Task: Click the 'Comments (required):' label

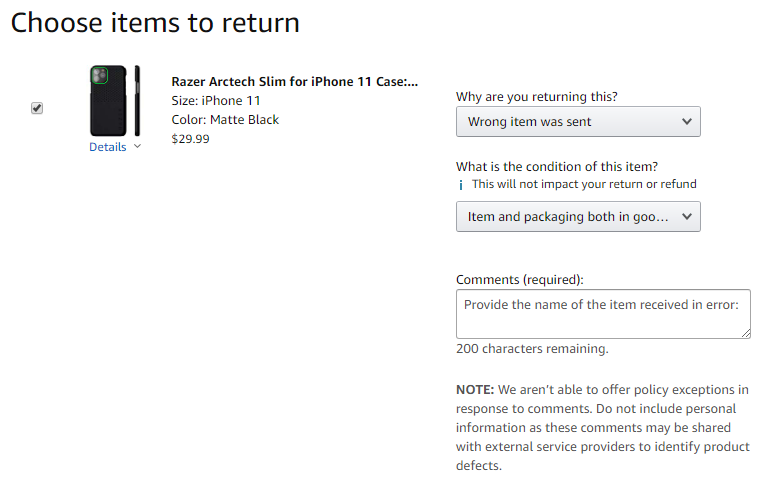Action: (x=519, y=280)
